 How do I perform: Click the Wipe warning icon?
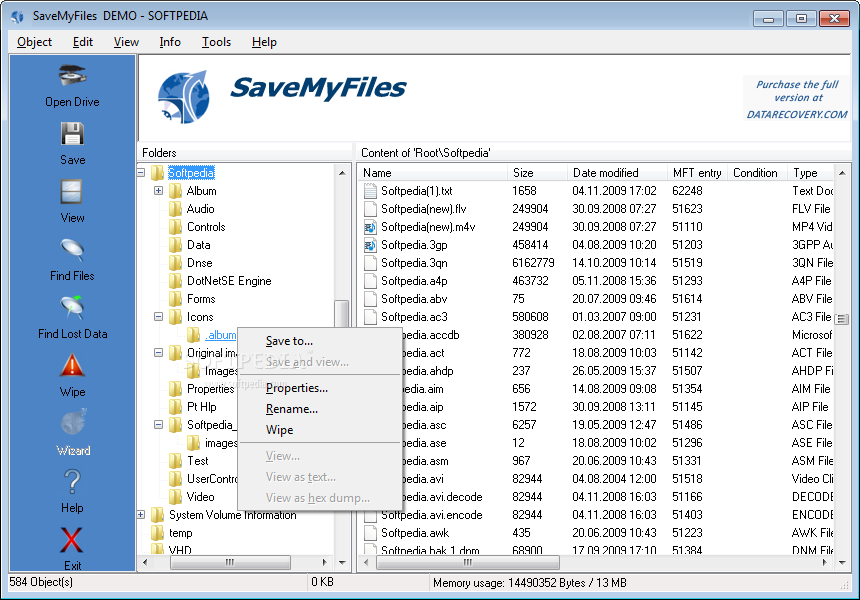[x=72, y=365]
